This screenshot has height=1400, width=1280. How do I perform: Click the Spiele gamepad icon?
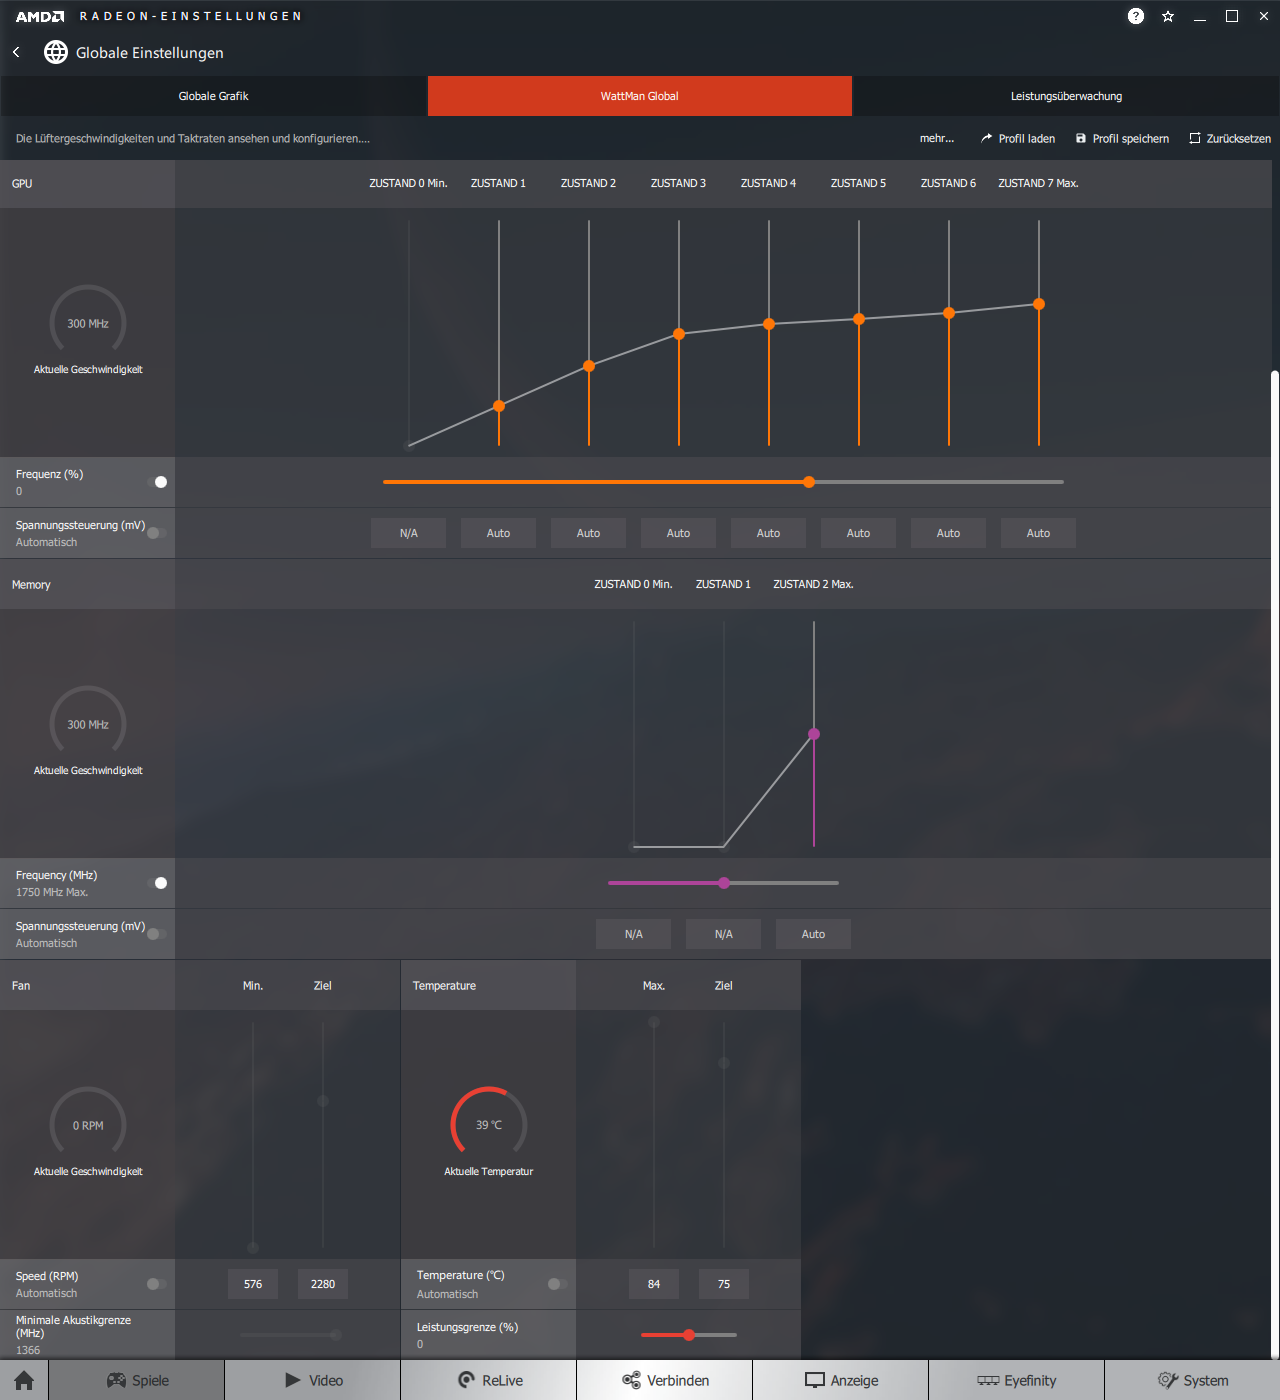click(117, 1380)
